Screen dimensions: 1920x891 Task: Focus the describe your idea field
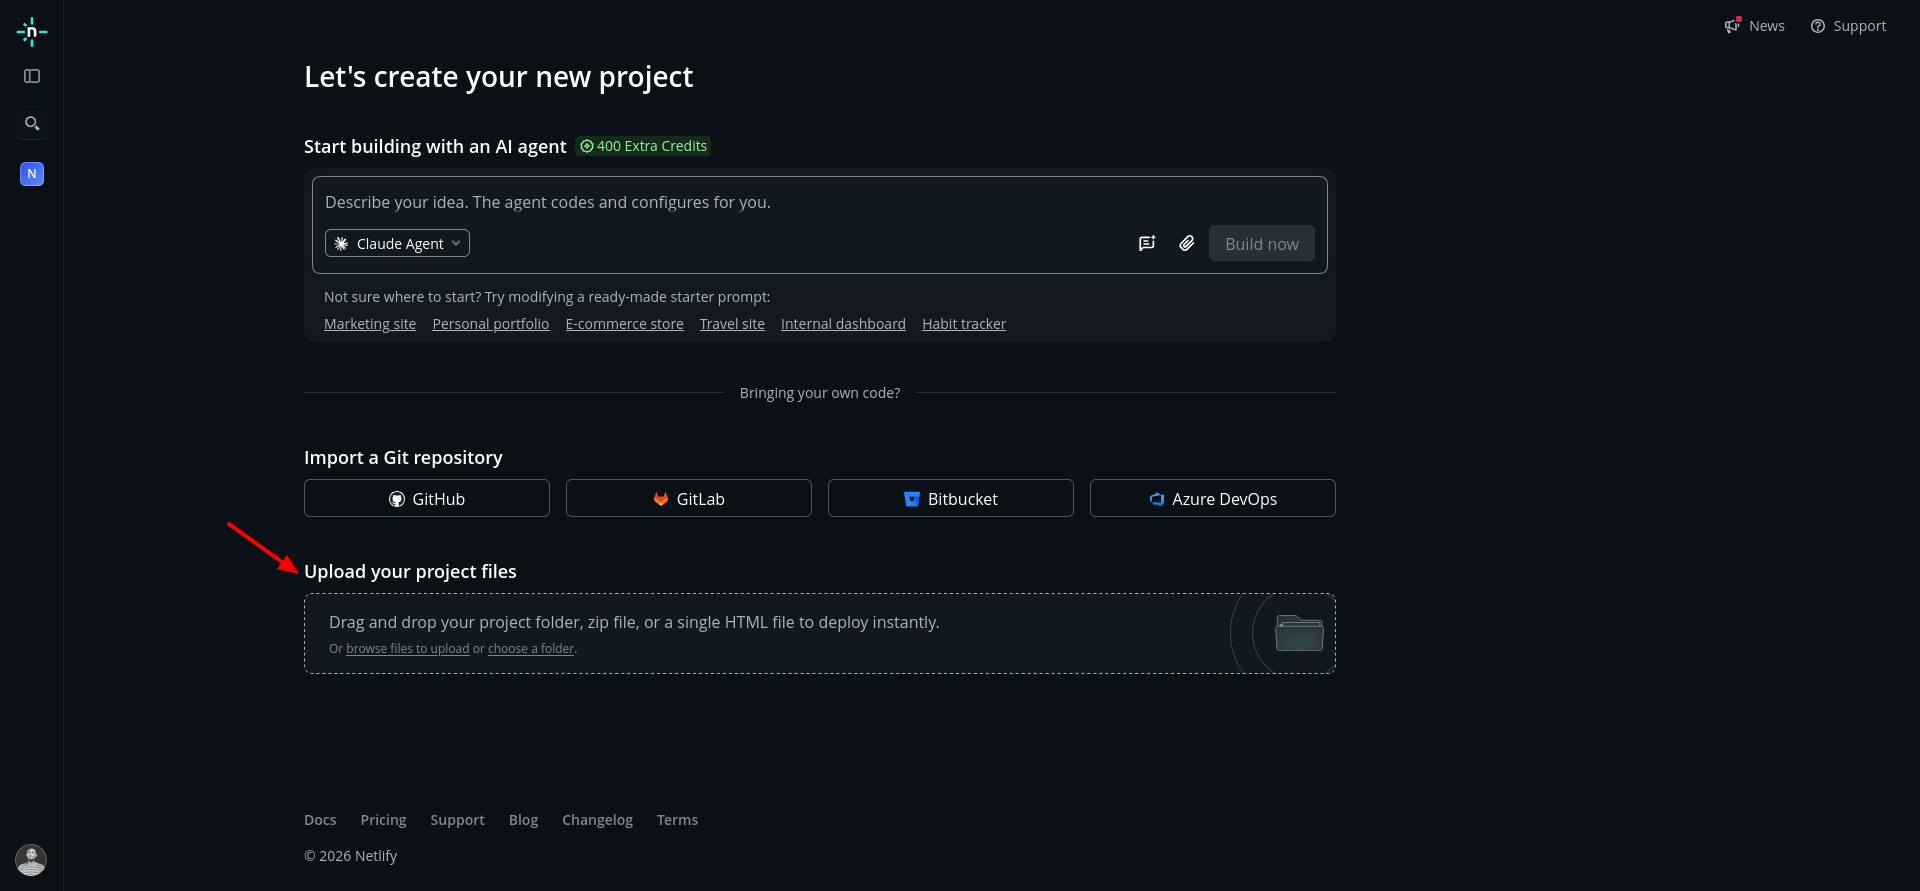click(820, 202)
